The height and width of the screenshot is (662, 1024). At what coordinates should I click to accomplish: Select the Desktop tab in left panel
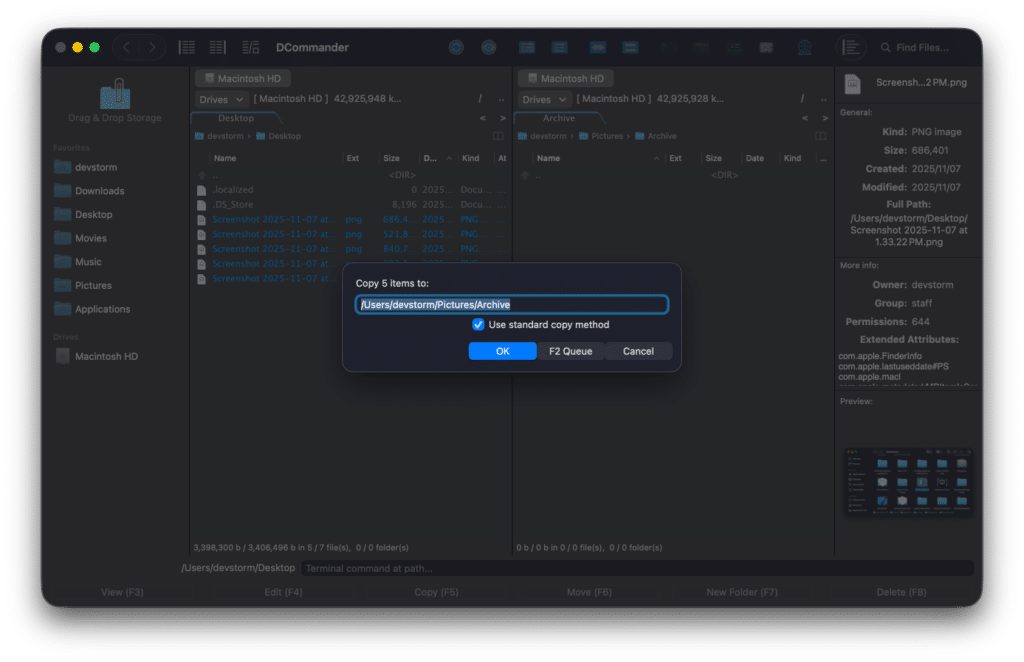[x=236, y=118]
